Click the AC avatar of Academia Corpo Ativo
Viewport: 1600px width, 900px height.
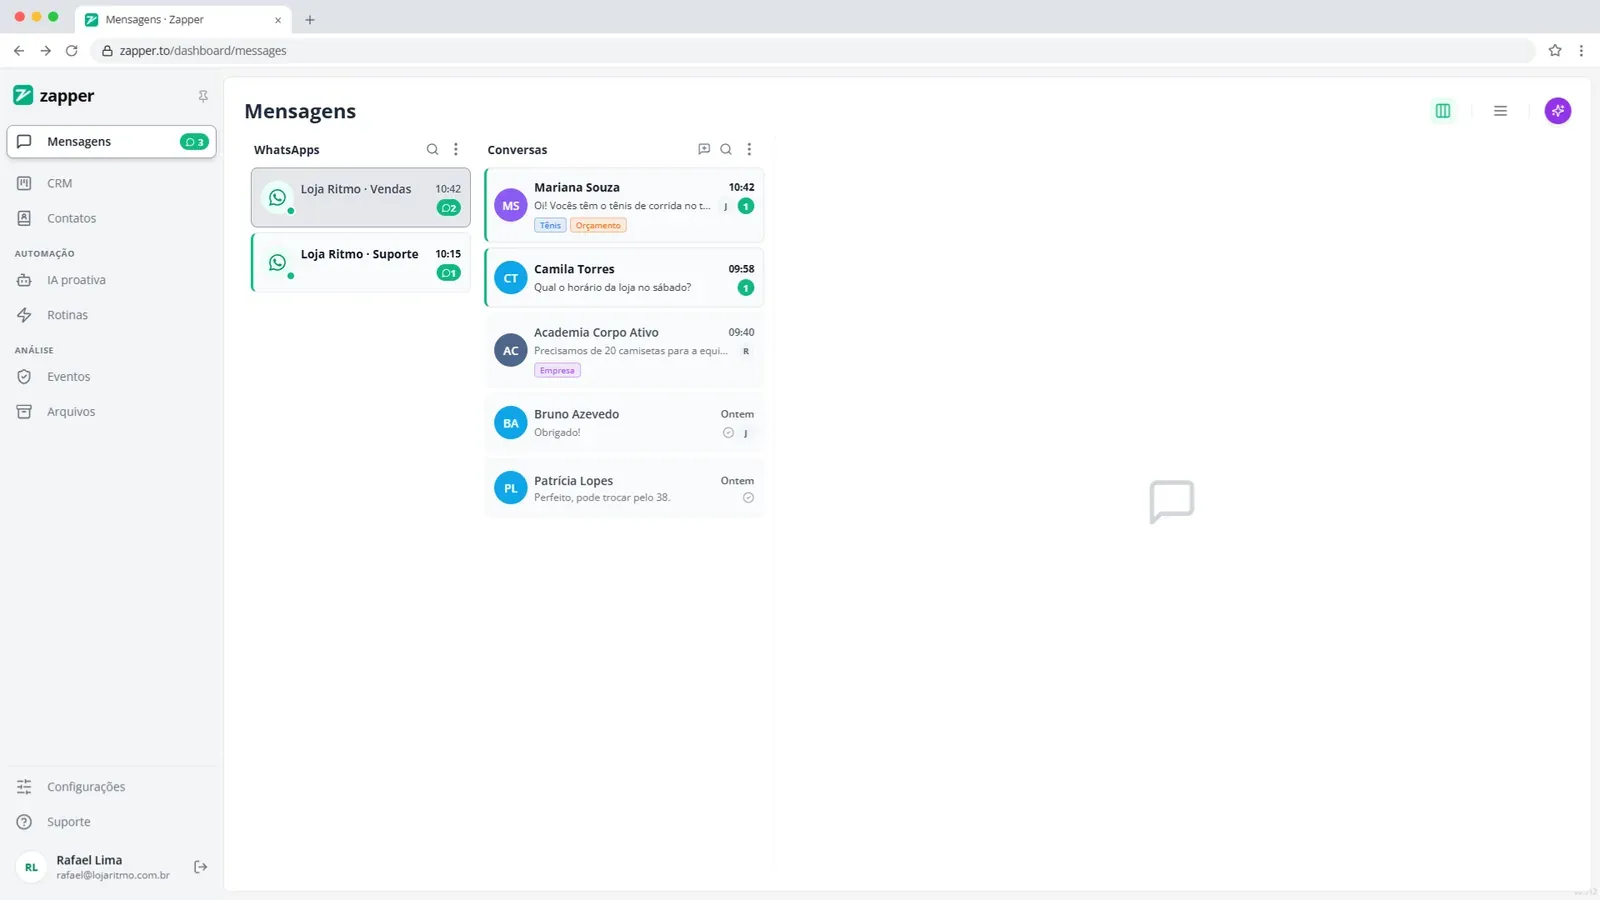click(511, 351)
